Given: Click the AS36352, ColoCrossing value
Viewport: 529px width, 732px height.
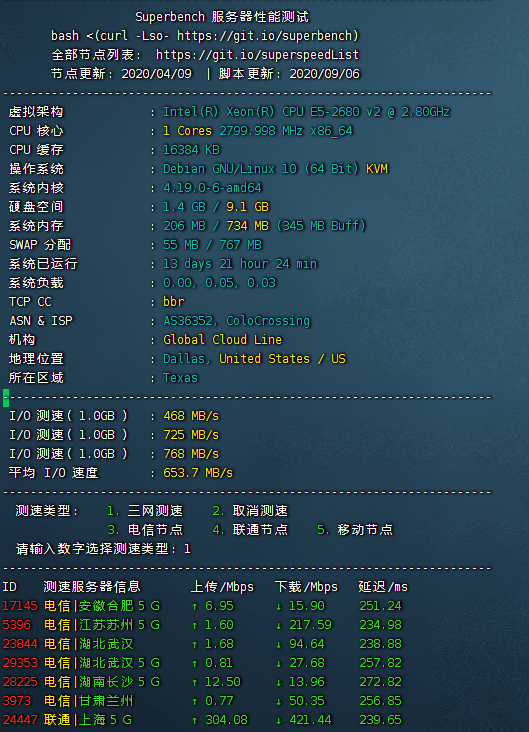Looking at the screenshot, I should (x=236, y=321).
